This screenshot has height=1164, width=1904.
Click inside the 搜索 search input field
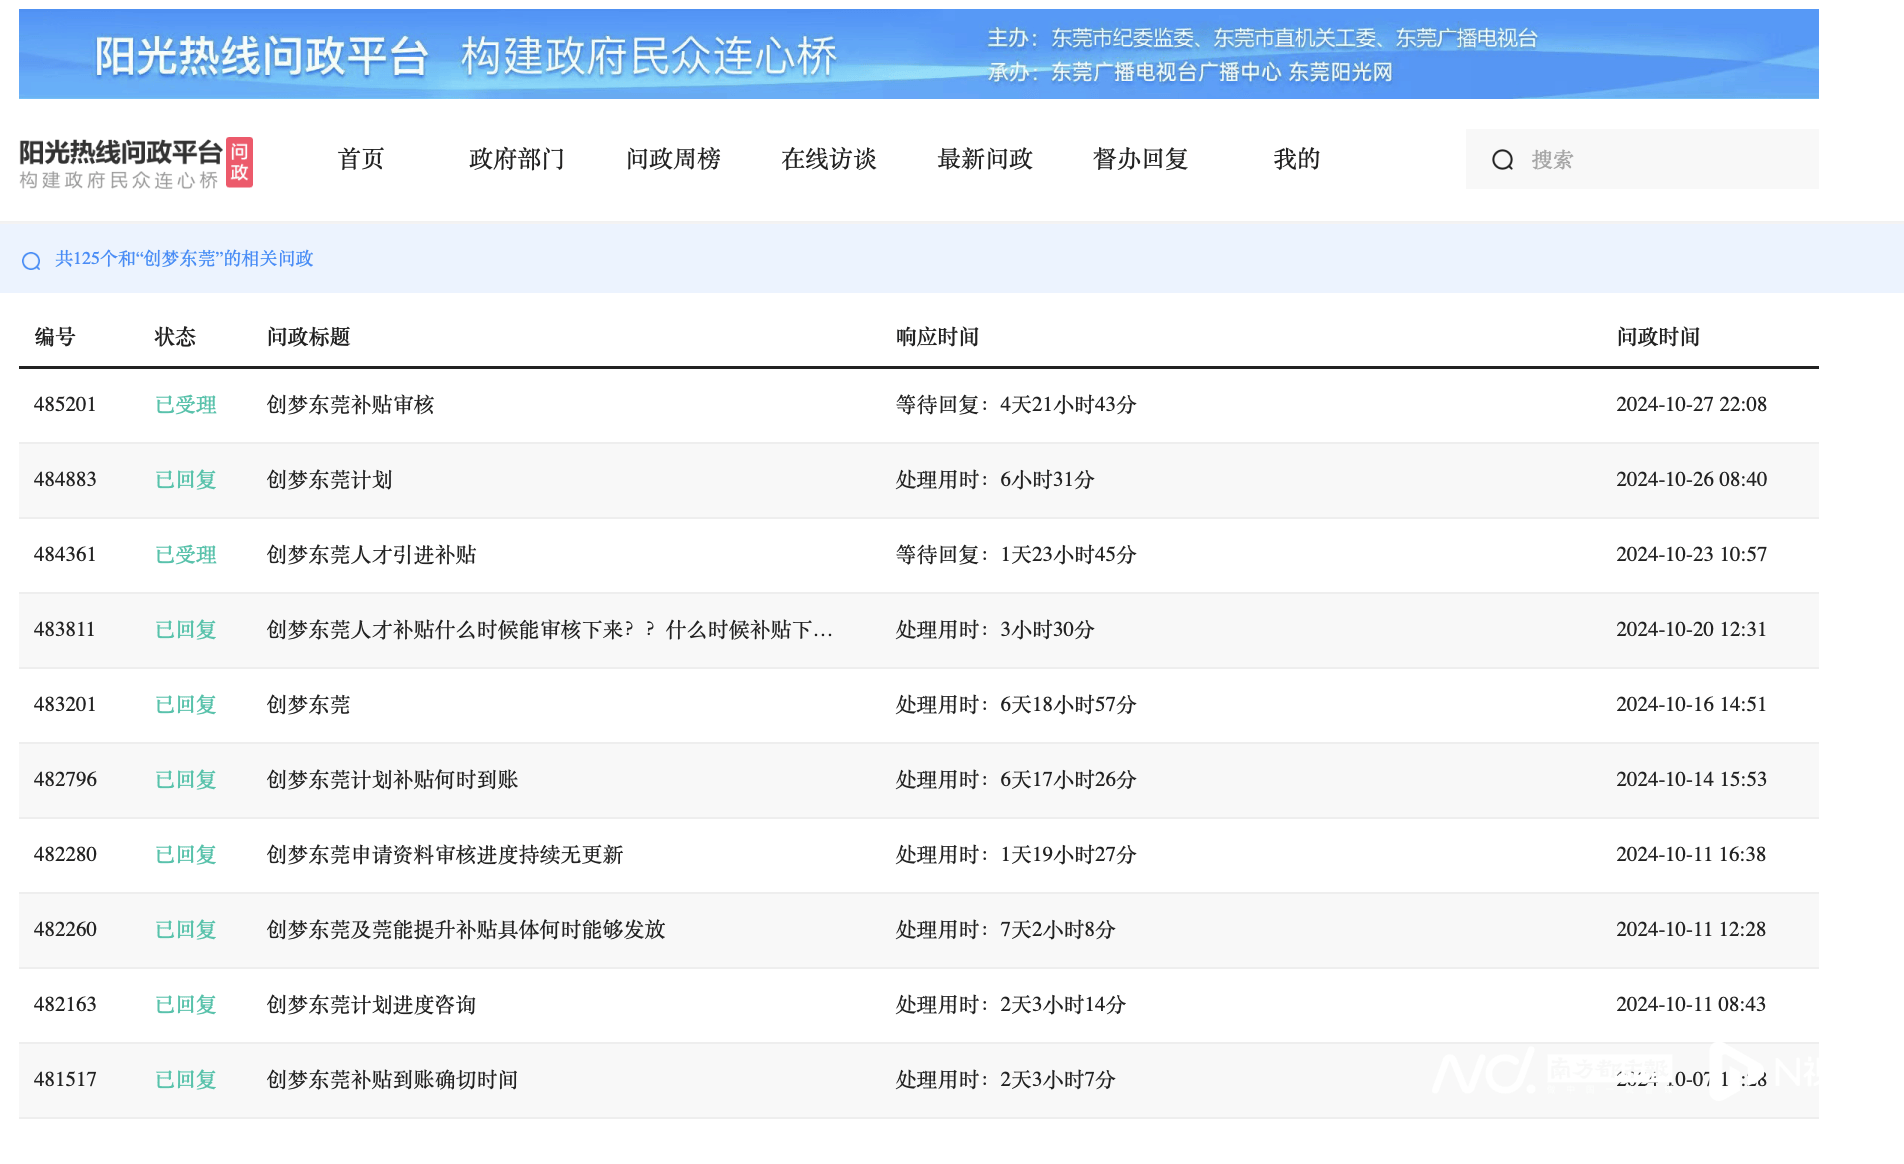point(1650,159)
